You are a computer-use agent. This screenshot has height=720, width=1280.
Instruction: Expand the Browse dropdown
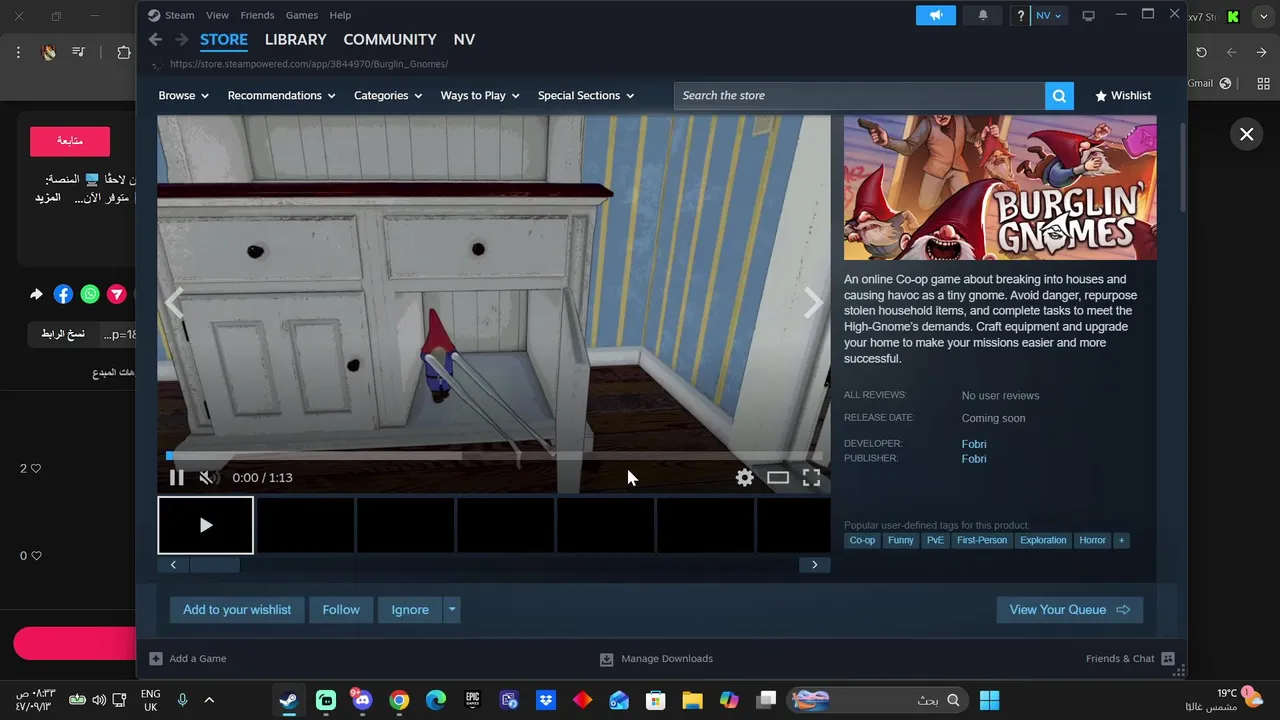point(183,96)
